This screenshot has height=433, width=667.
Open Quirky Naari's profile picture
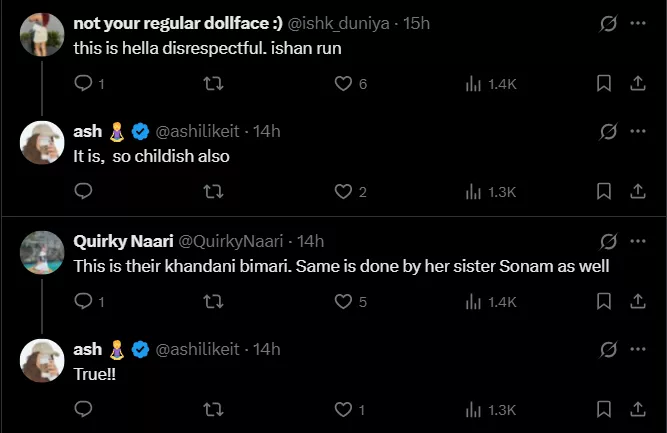point(43,252)
